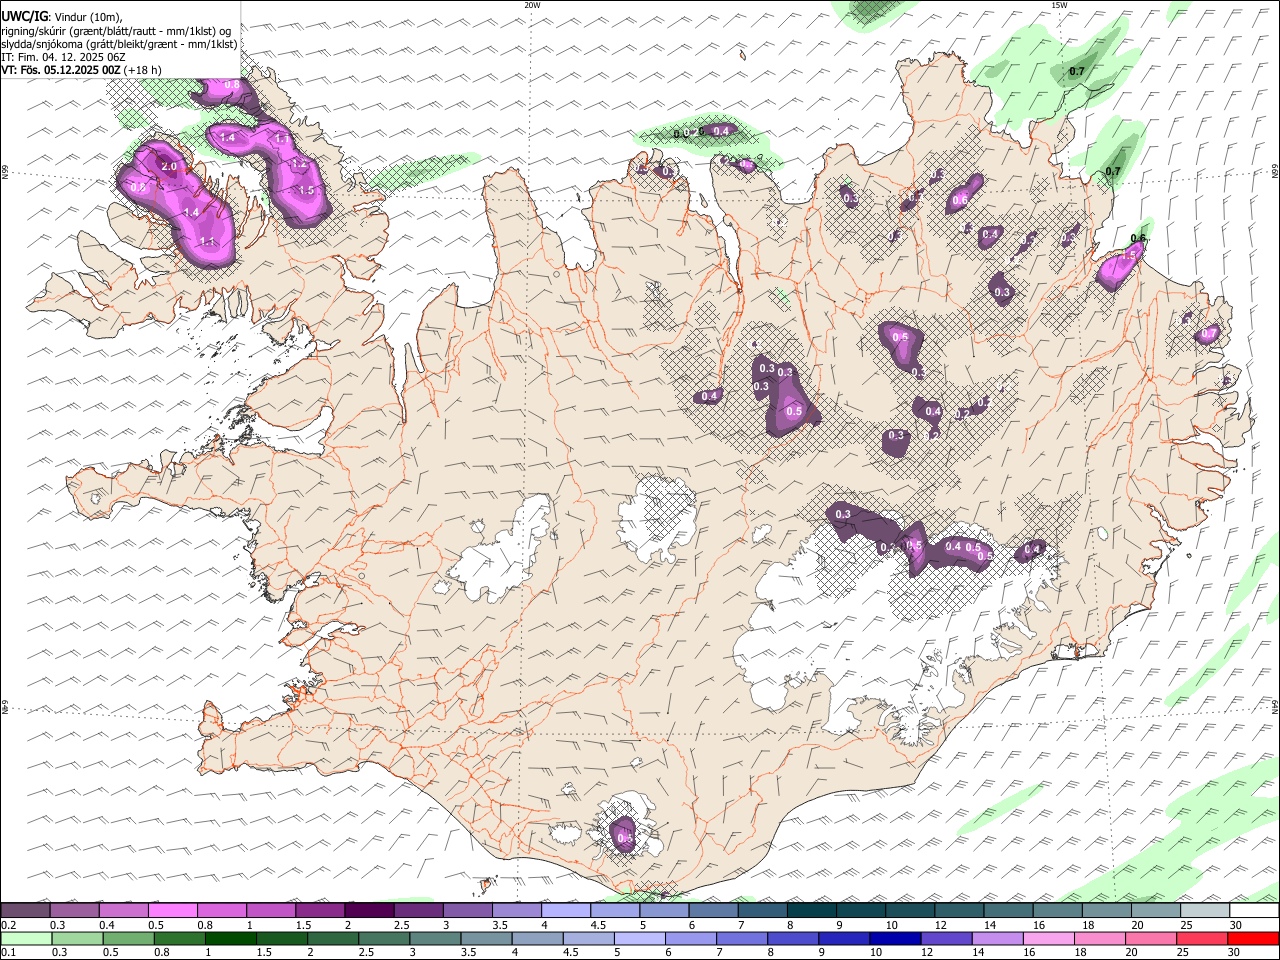Pick bright pink upper swatch between 0.5 and 0.8
Image resolution: width=1280 pixels, height=960 pixels.
tap(172, 910)
